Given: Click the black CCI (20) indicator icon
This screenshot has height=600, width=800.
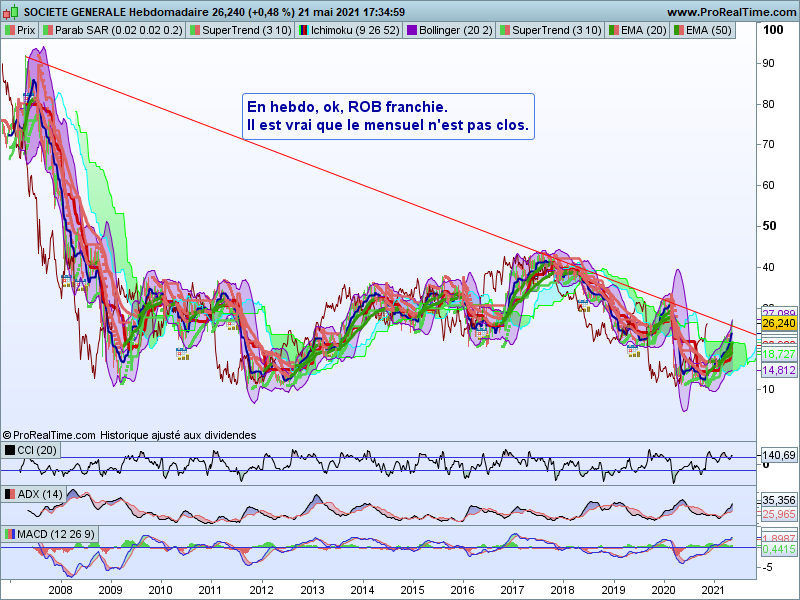Looking at the screenshot, I should click(10, 451).
